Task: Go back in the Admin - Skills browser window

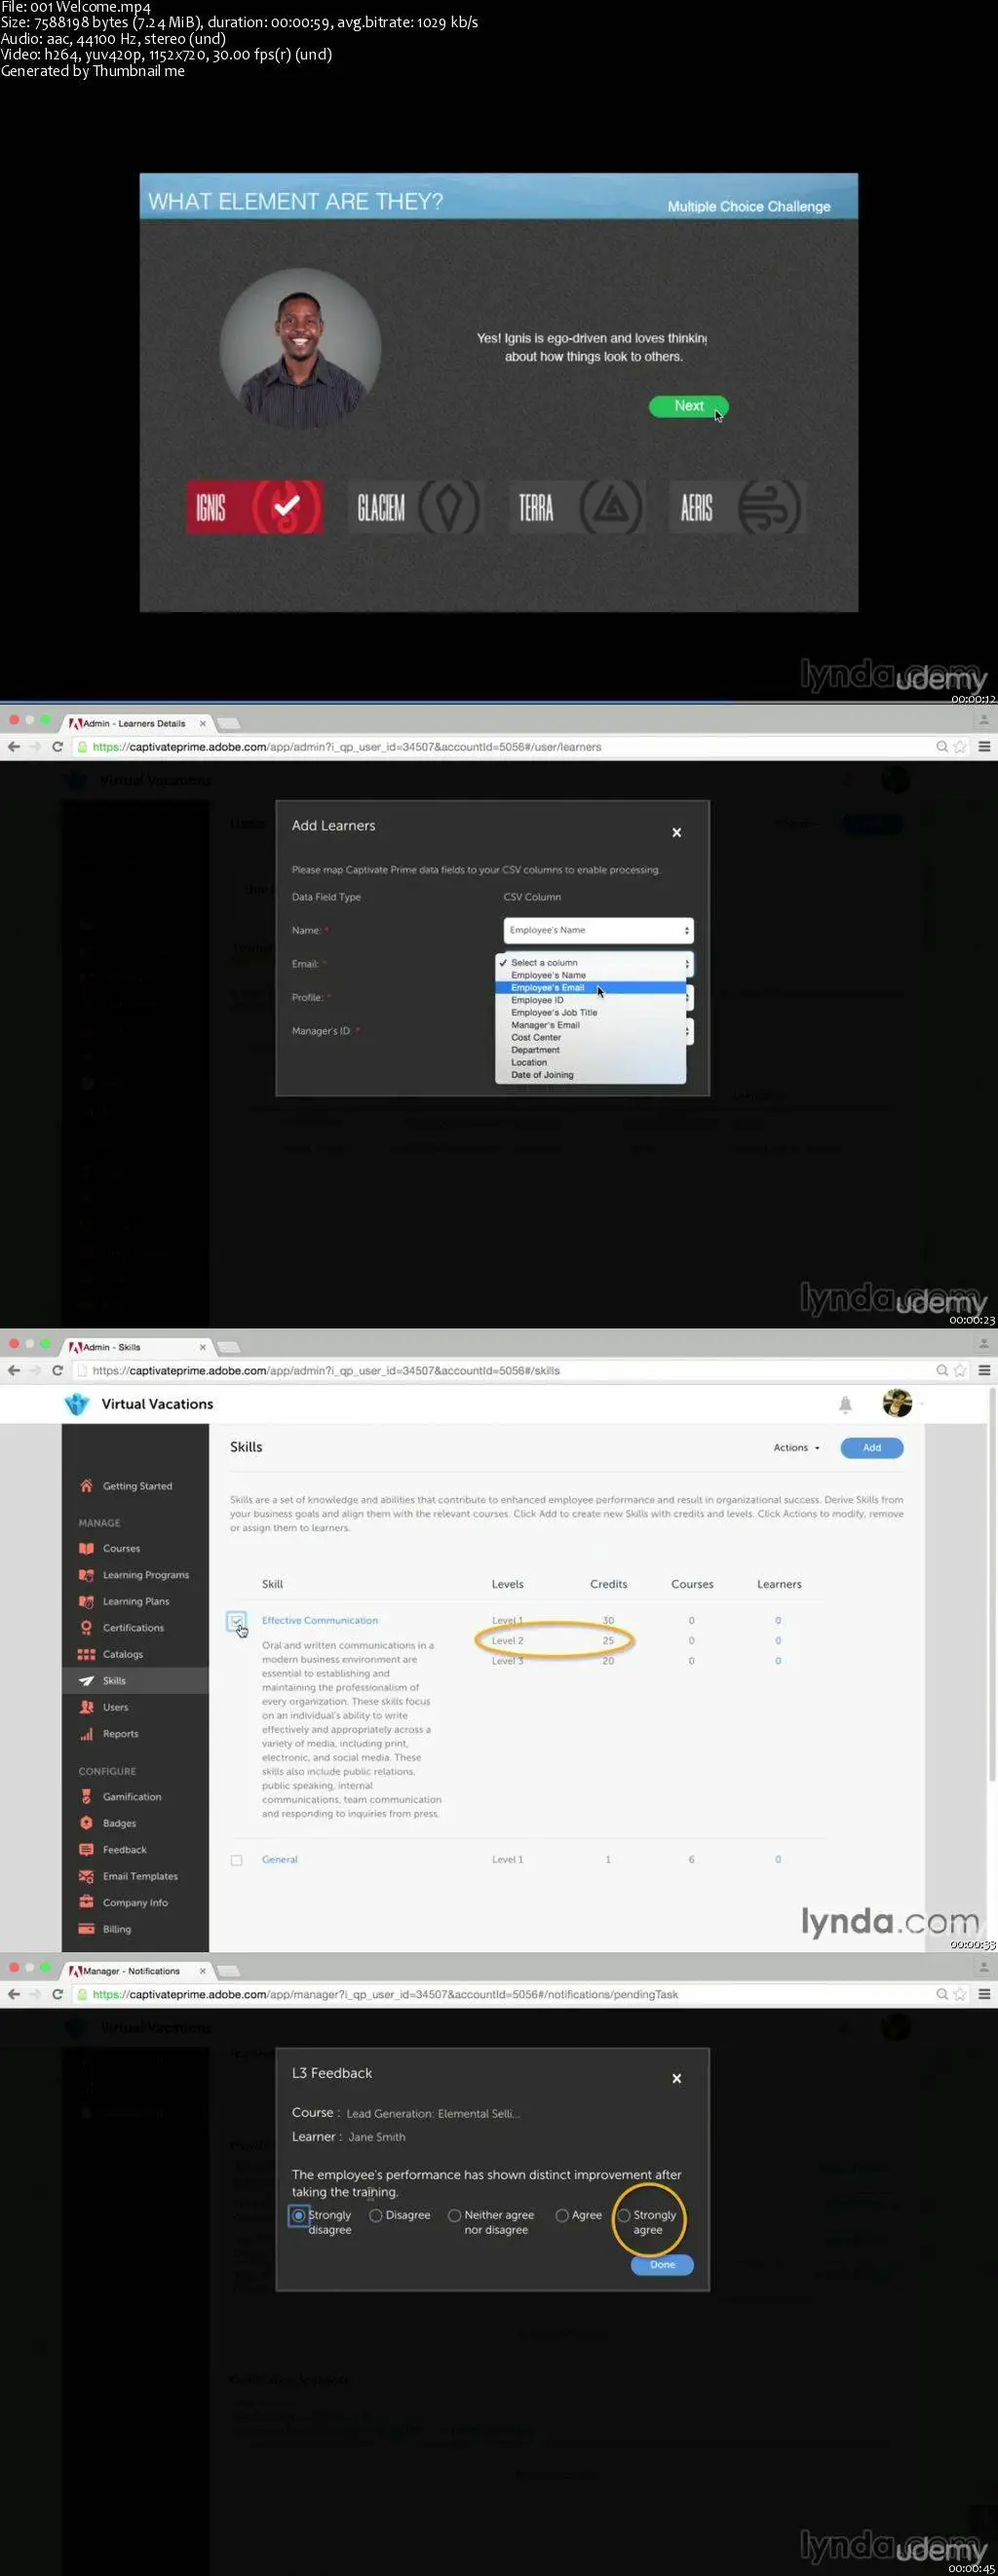Action: (x=13, y=1371)
